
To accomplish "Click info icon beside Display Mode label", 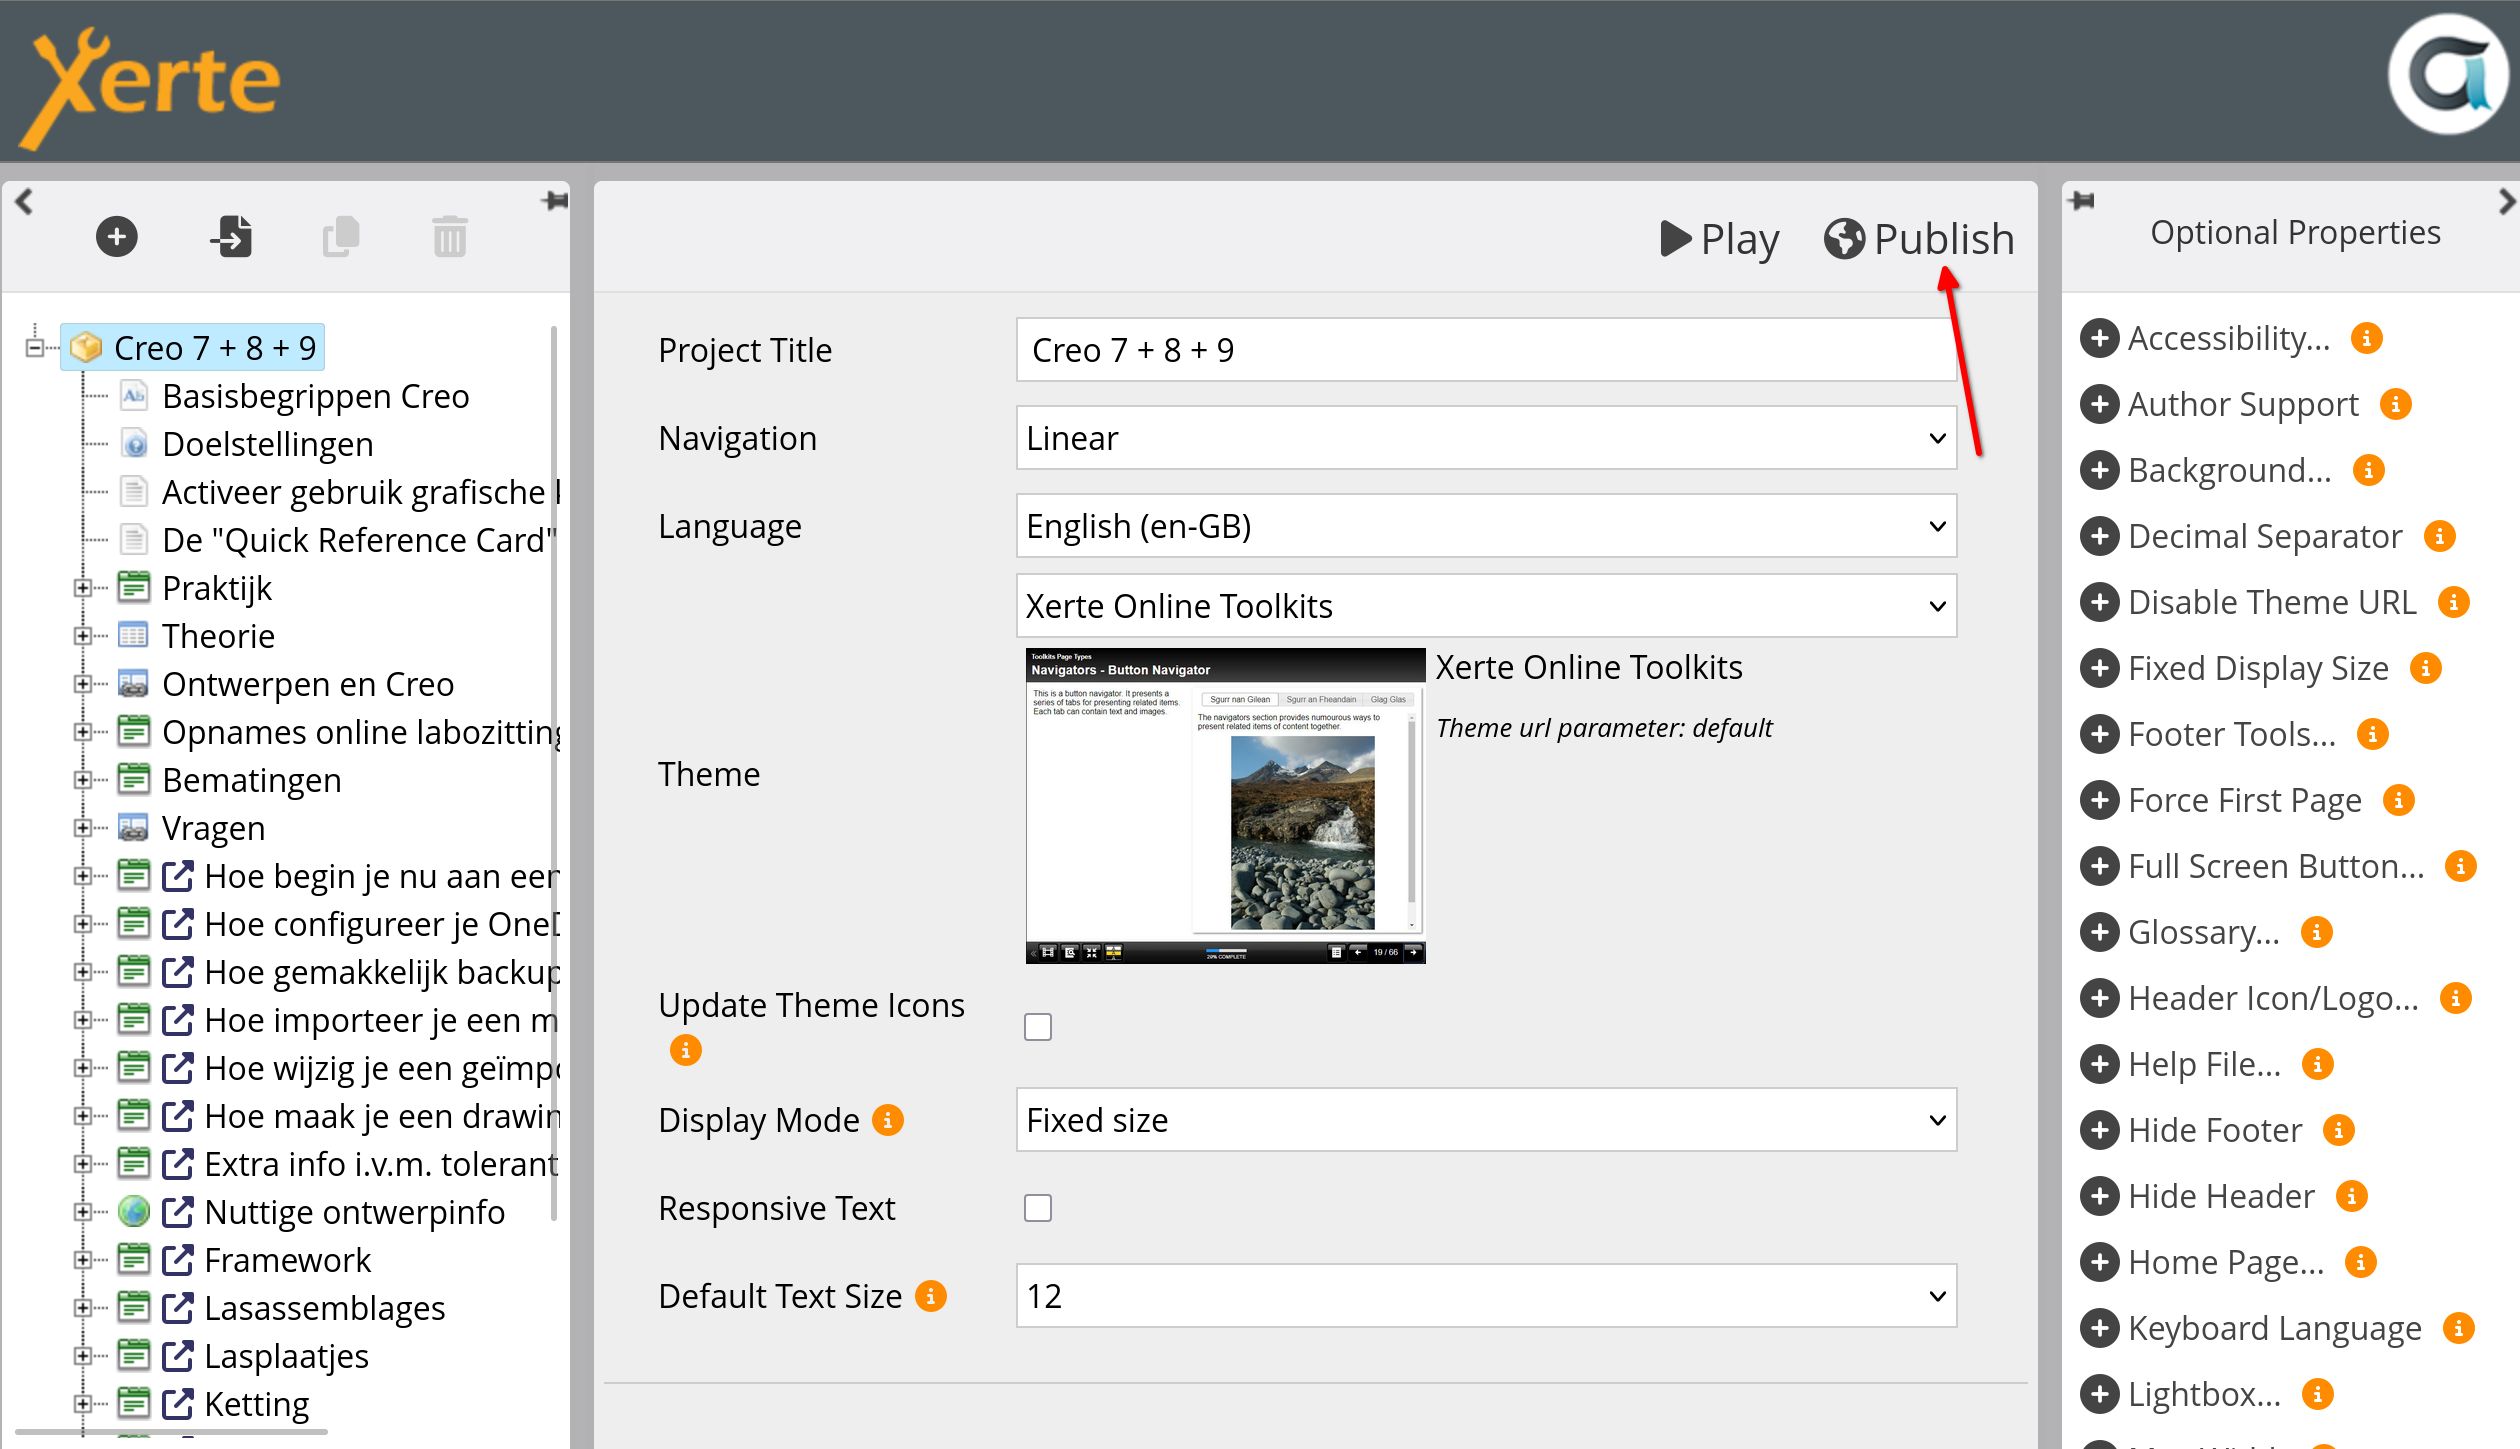I will click(887, 1120).
